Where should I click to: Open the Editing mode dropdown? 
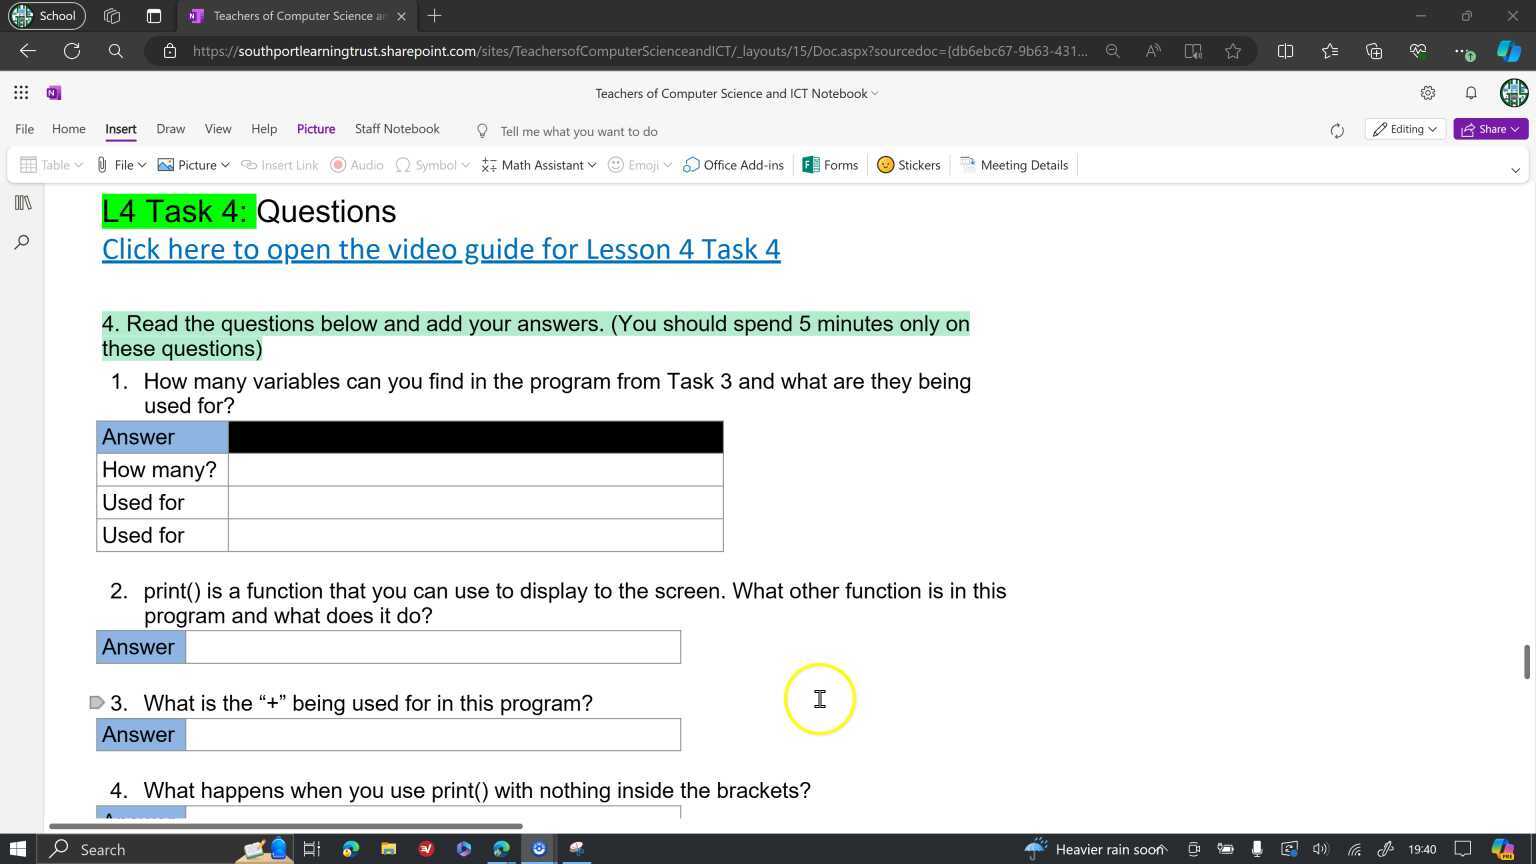pyautogui.click(x=1404, y=129)
